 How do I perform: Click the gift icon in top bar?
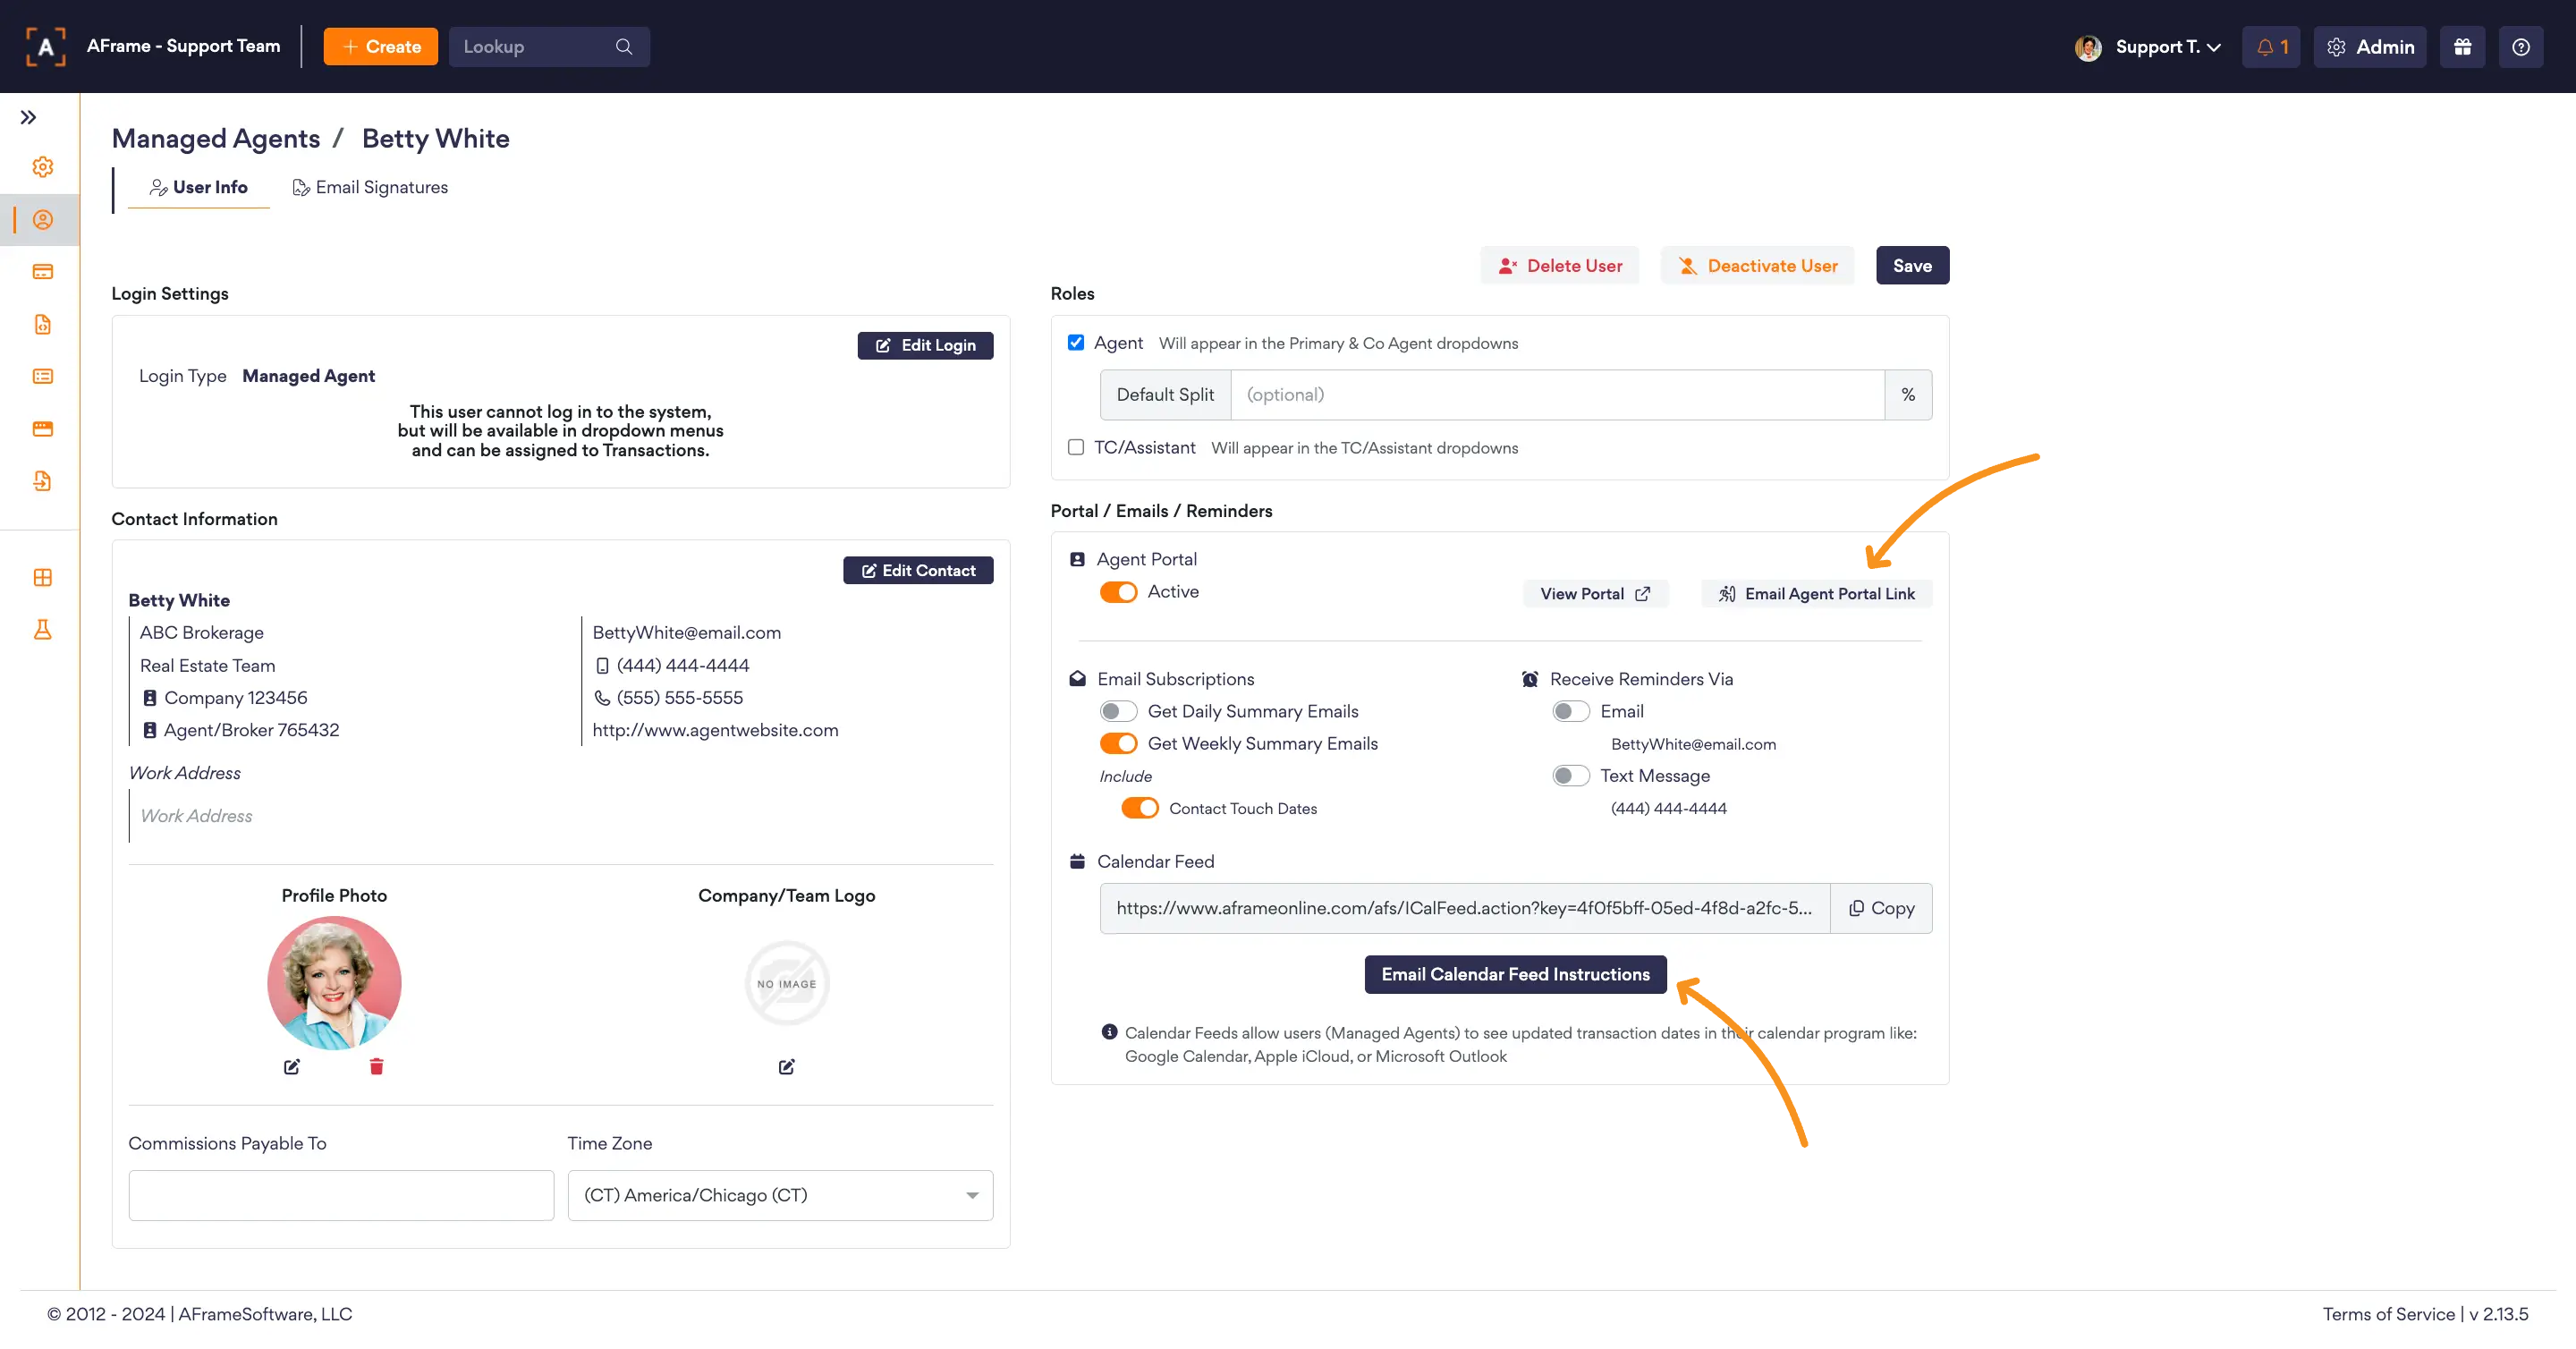tap(2462, 47)
